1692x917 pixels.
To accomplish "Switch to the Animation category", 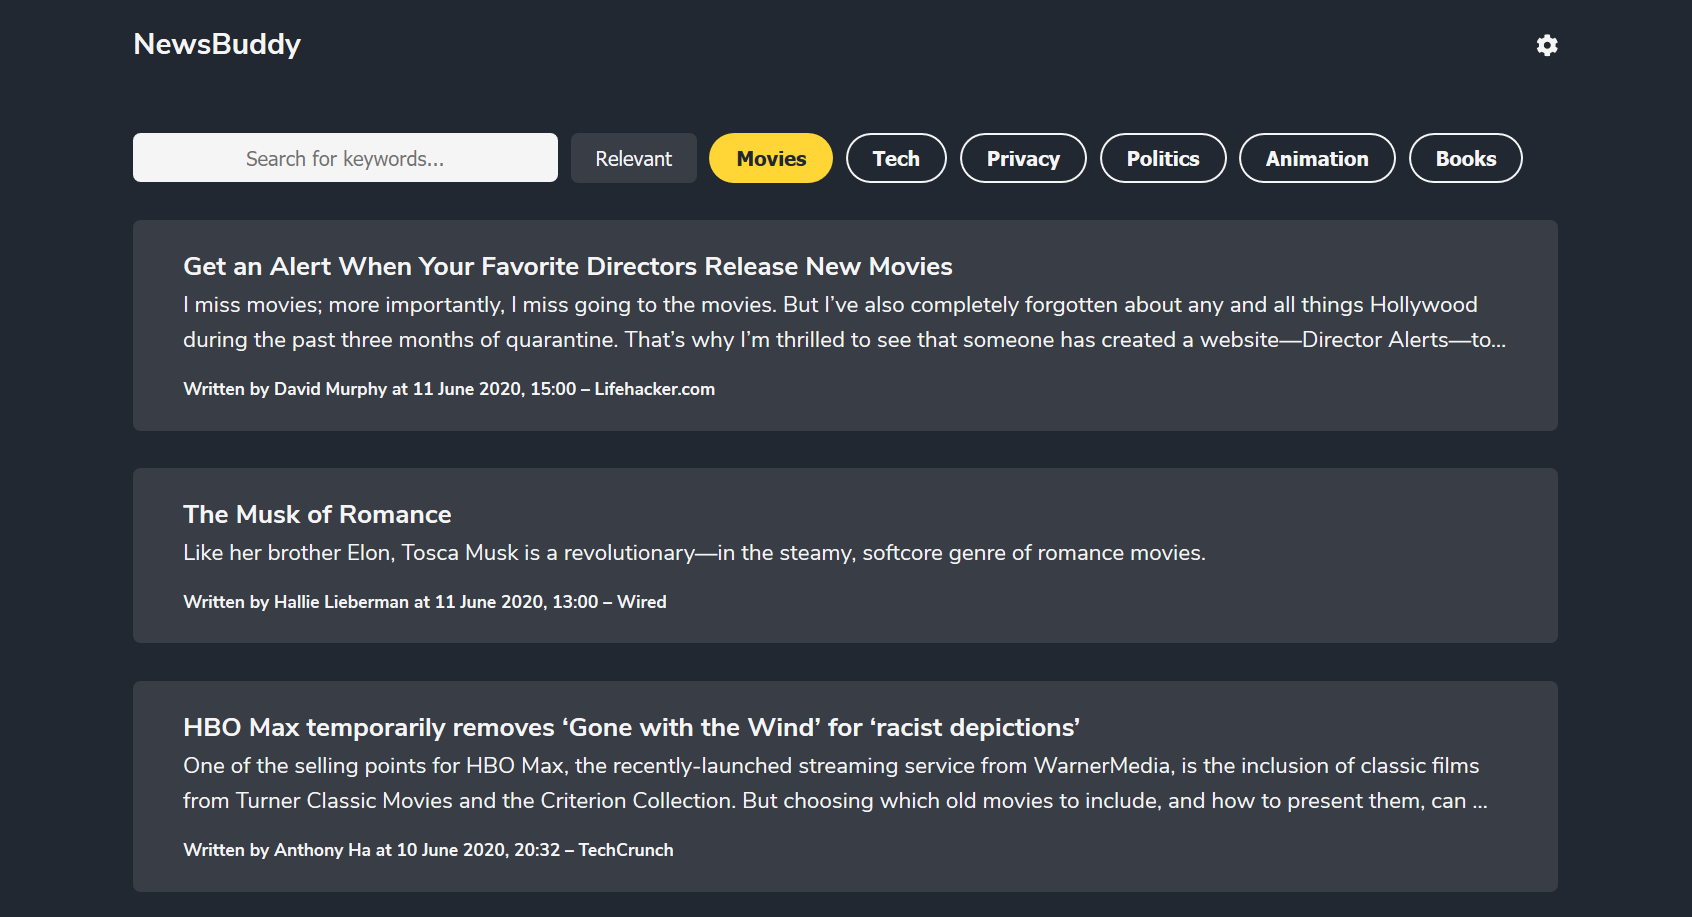I will click(1316, 158).
